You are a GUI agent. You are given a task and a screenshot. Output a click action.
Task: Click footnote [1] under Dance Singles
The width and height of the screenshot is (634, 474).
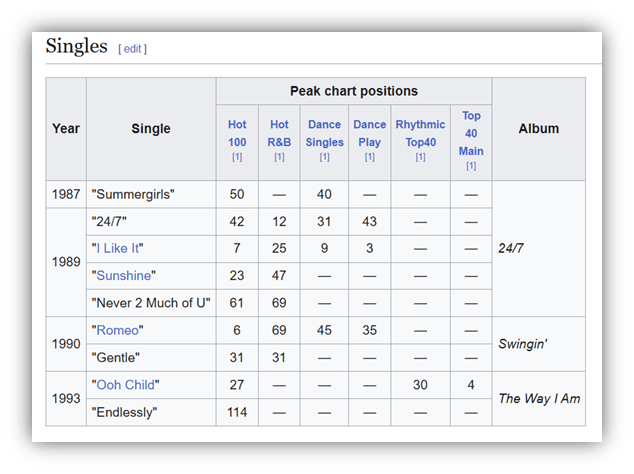pyautogui.click(x=324, y=157)
